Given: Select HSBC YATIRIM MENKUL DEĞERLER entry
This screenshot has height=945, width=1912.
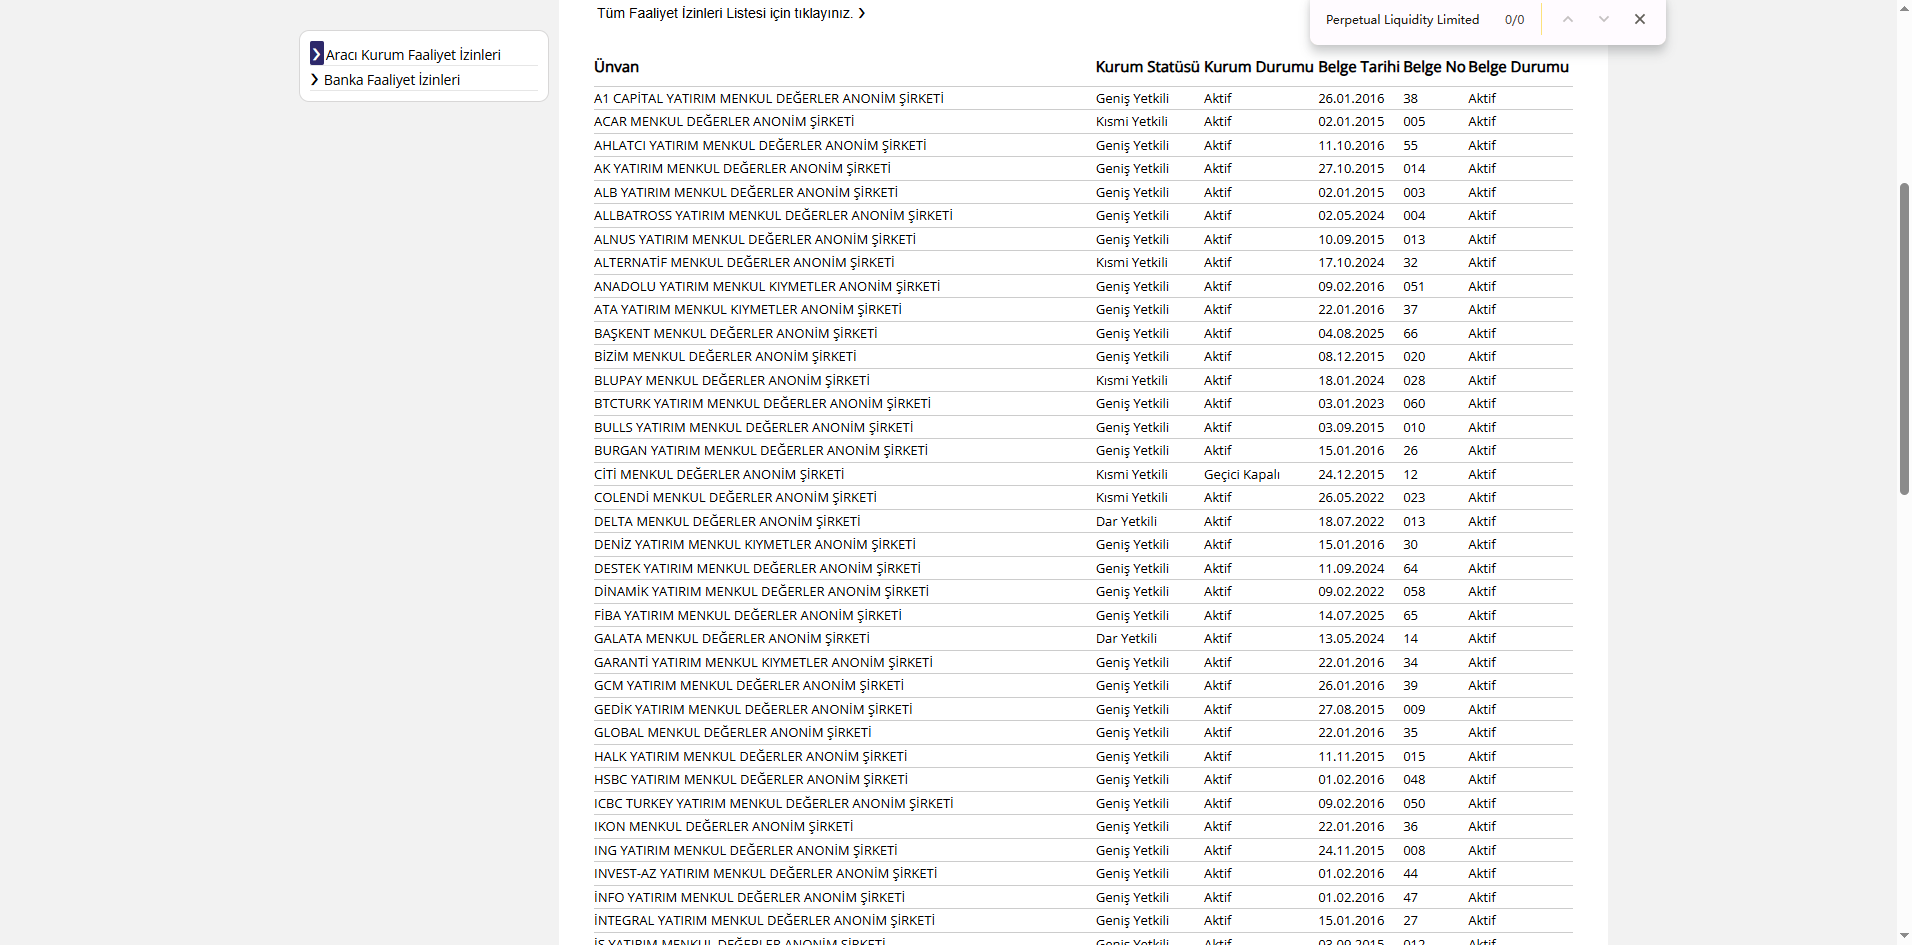Looking at the screenshot, I should click(x=750, y=780).
